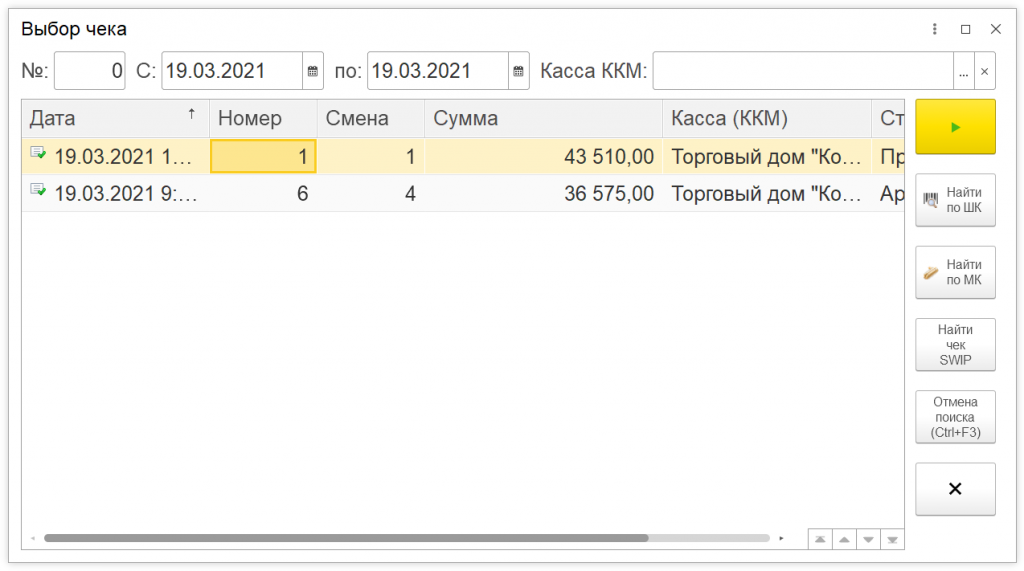Image resolution: width=1024 pixels, height=571 pixels.
Task: Jump to first row with the double-up arrow
Action: (820, 539)
